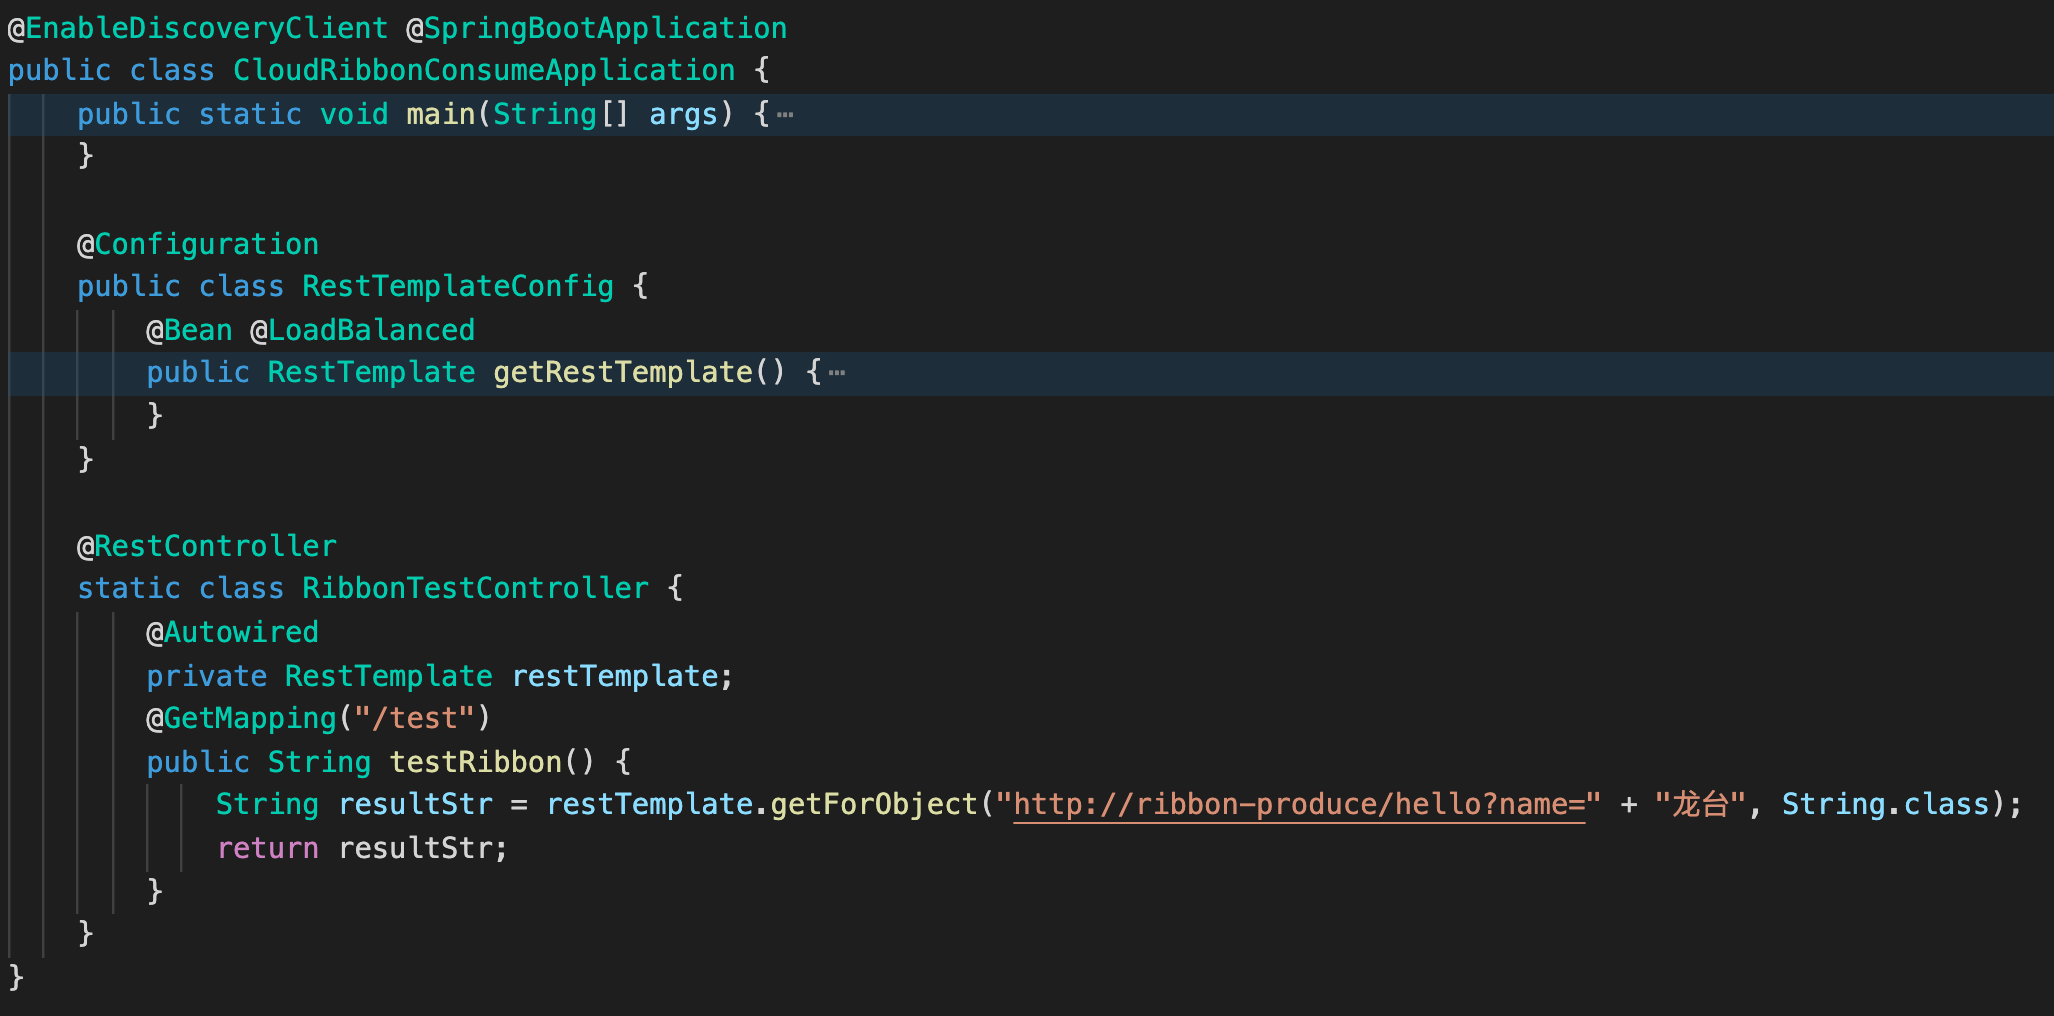This screenshot has width=2054, height=1016.
Task: Click the String[] type in main signature
Action: [562, 115]
